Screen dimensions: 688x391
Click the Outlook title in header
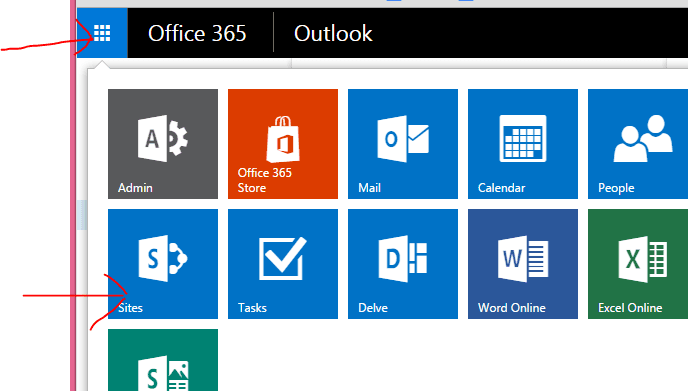tap(333, 33)
